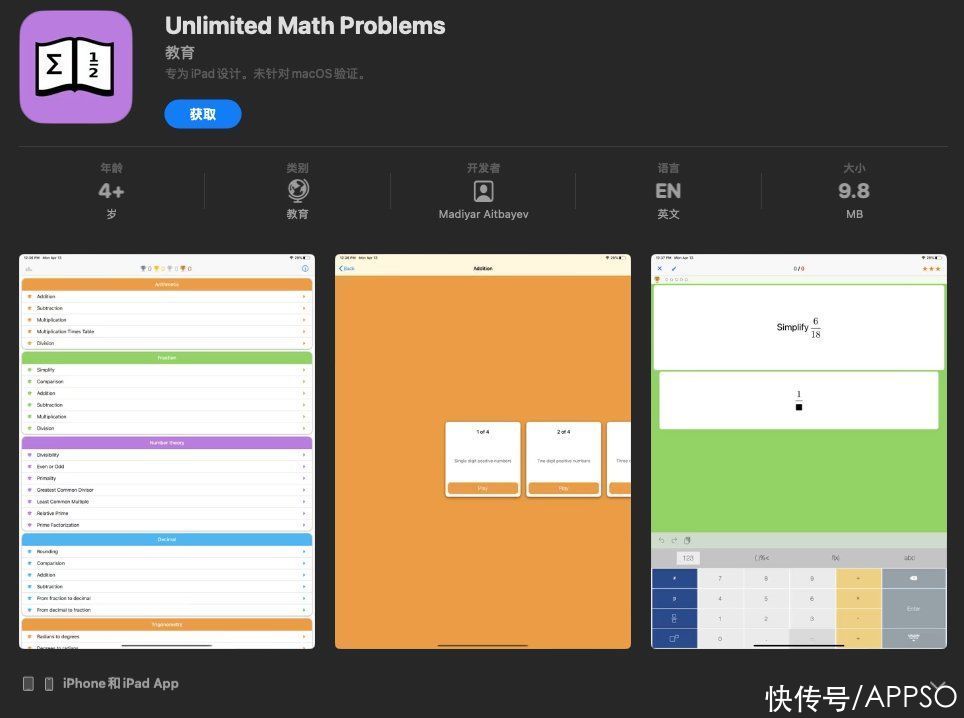
Task: Open developer Madiyar Aitbayev's name
Action: [x=484, y=214]
